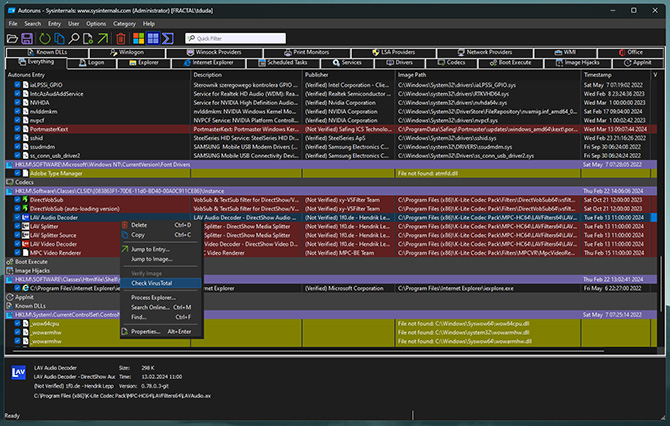Uncheck the NVHDA entry checkbox
The image size is (670, 426).
[18, 103]
